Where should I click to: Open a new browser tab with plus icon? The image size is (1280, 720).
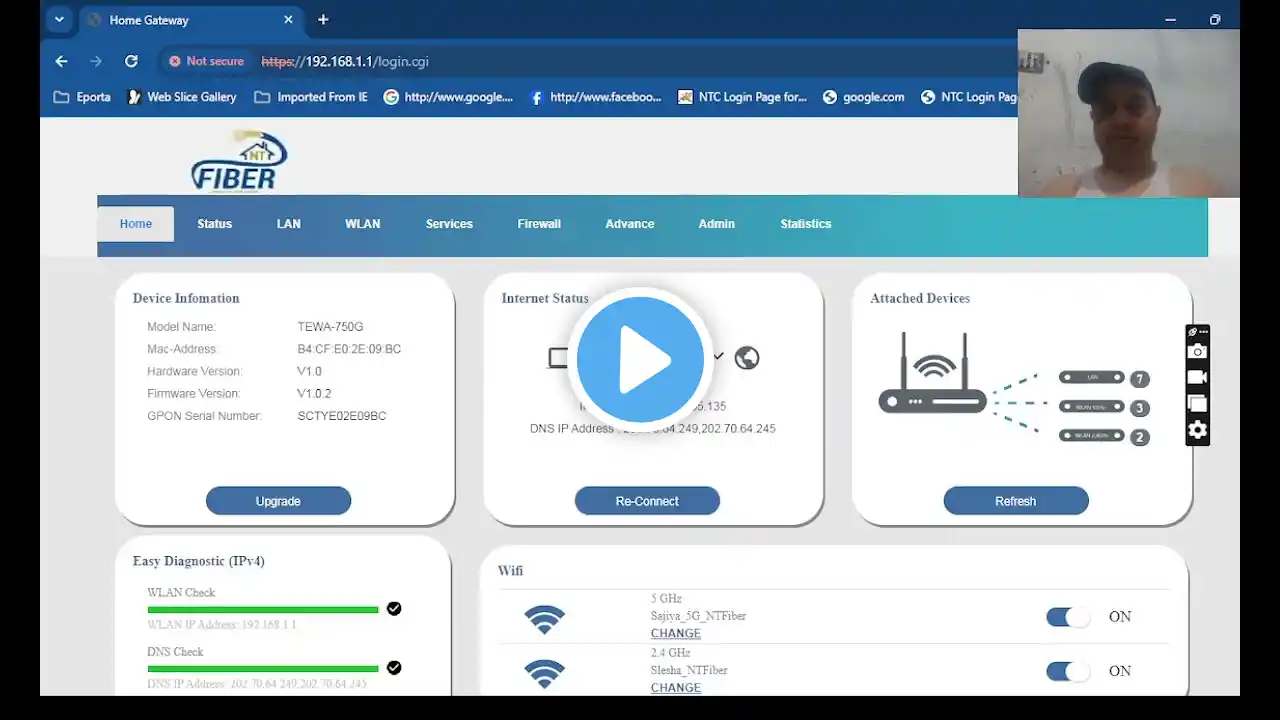pyautogui.click(x=323, y=20)
